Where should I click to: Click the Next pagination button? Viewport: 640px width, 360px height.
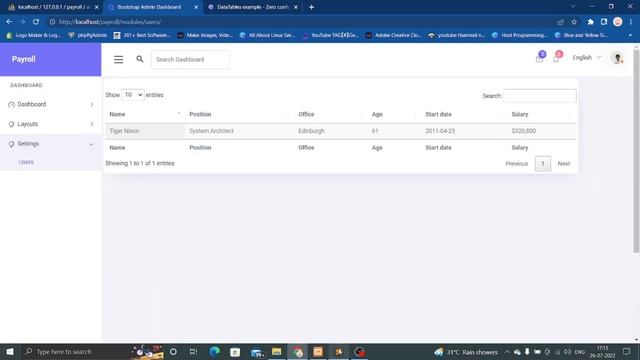click(564, 164)
